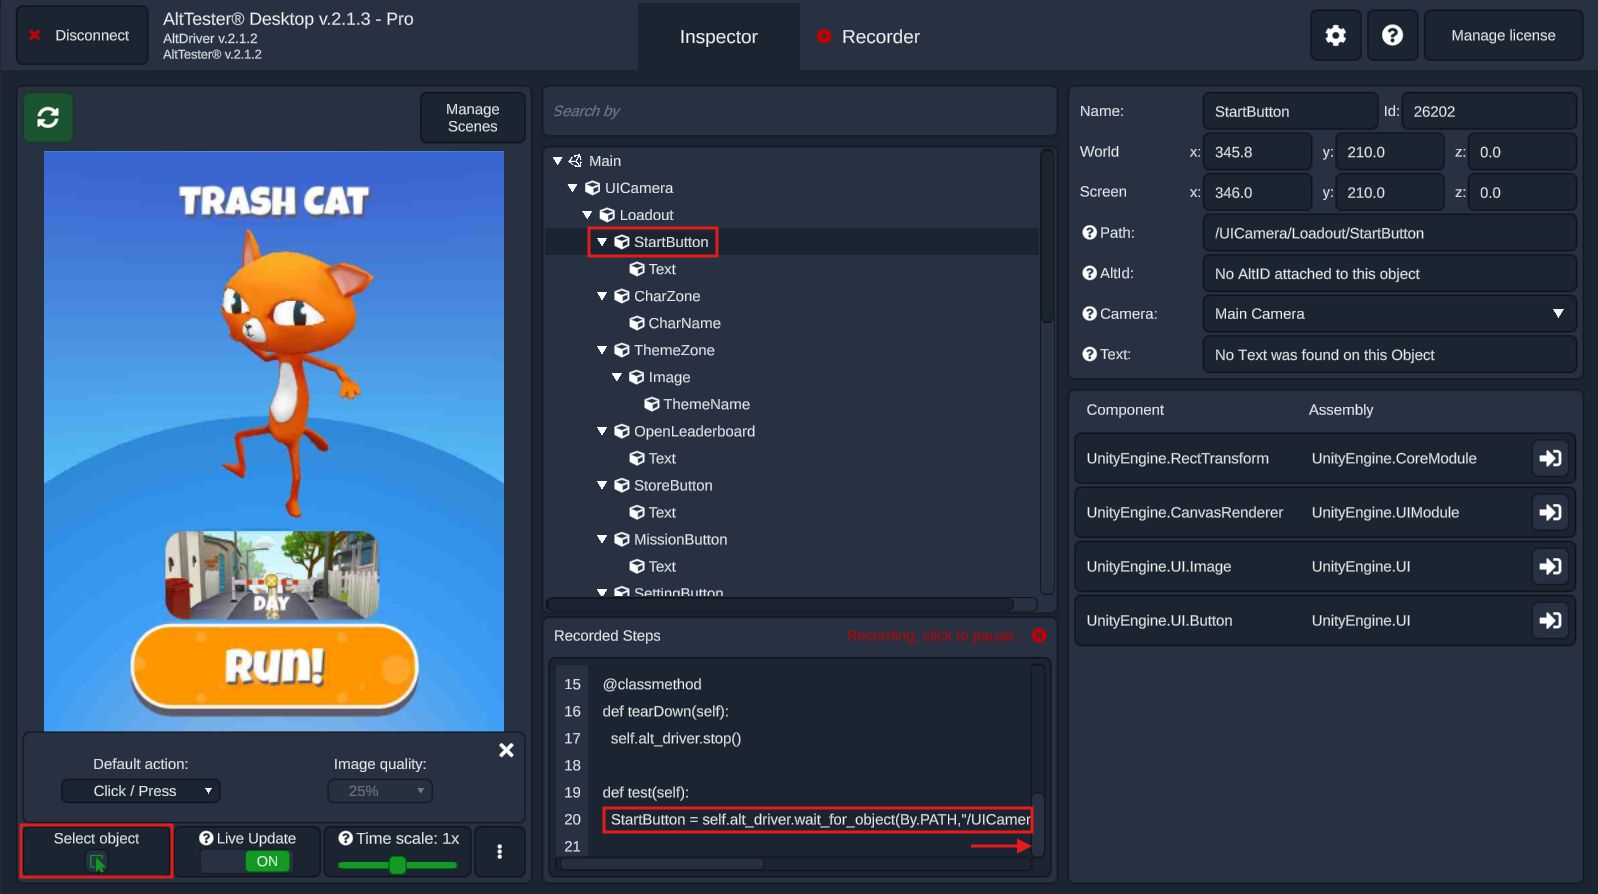The height and width of the screenshot is (894, 1598).
Task: Switch to the Inspector tab
Action: coord(718,37)
